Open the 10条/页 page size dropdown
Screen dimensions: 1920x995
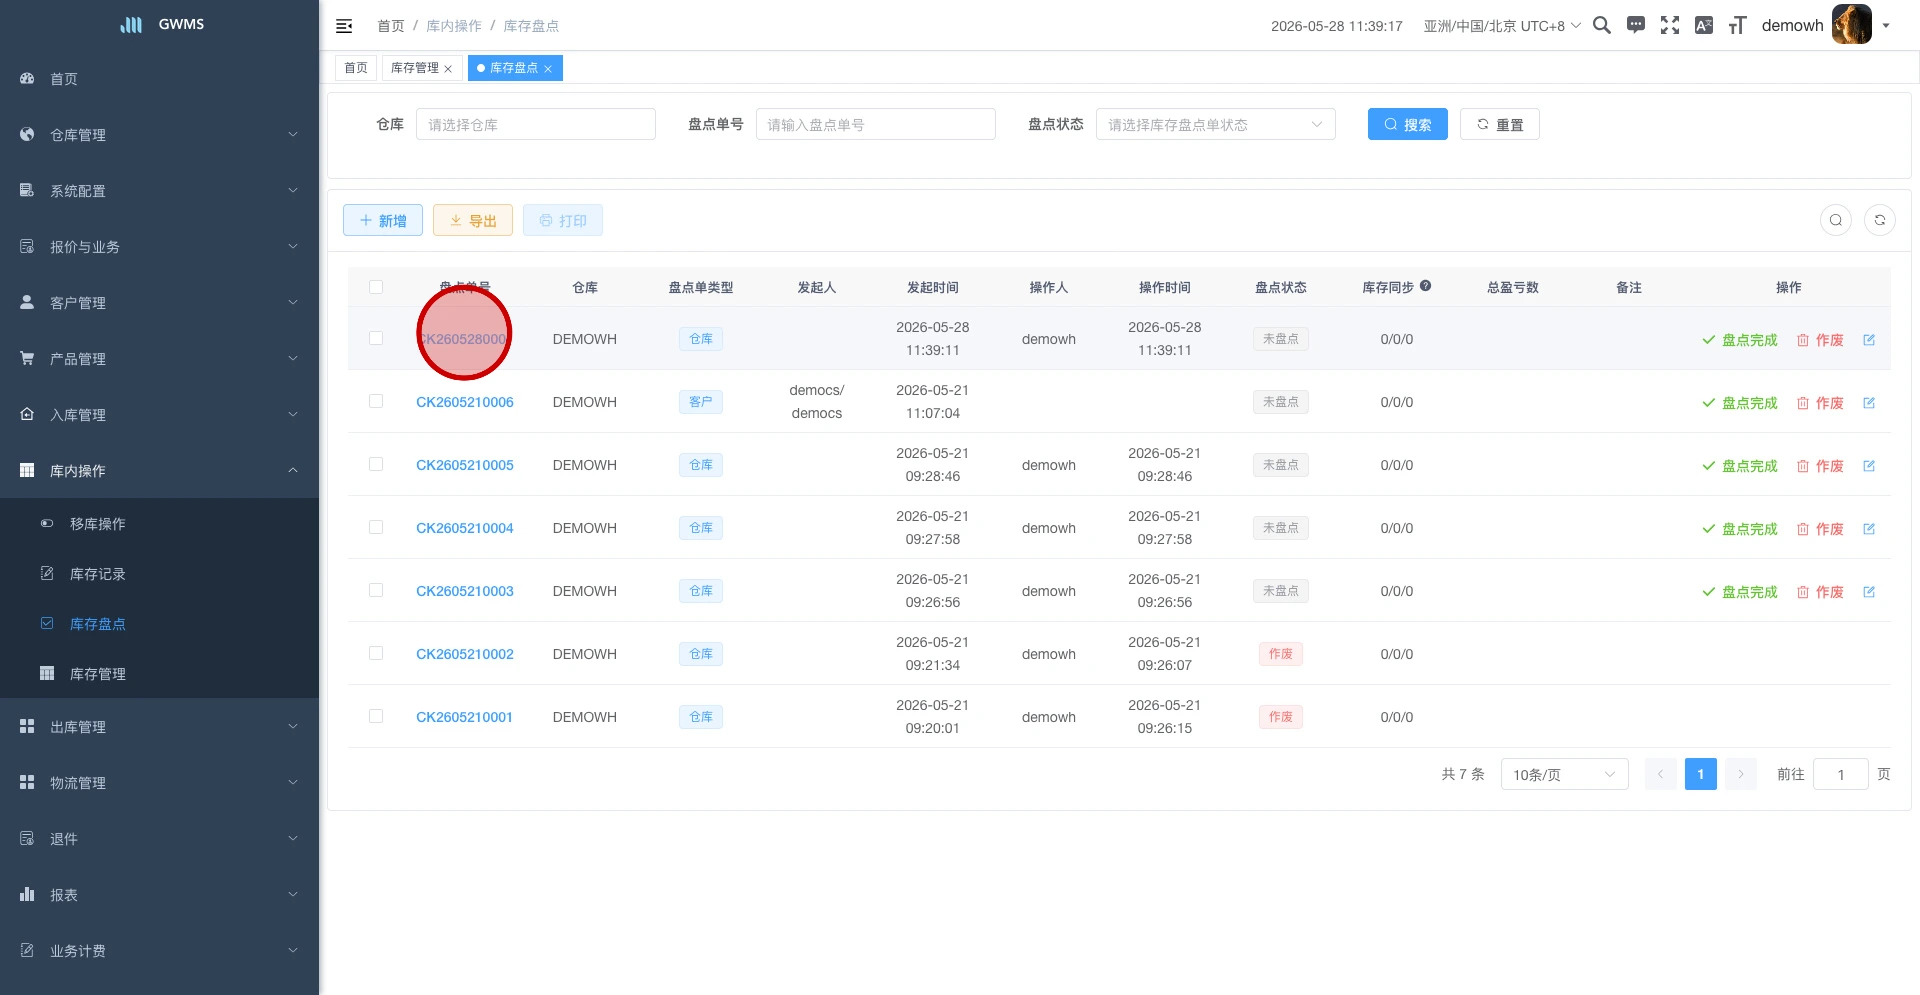(x=1564, y=774)
